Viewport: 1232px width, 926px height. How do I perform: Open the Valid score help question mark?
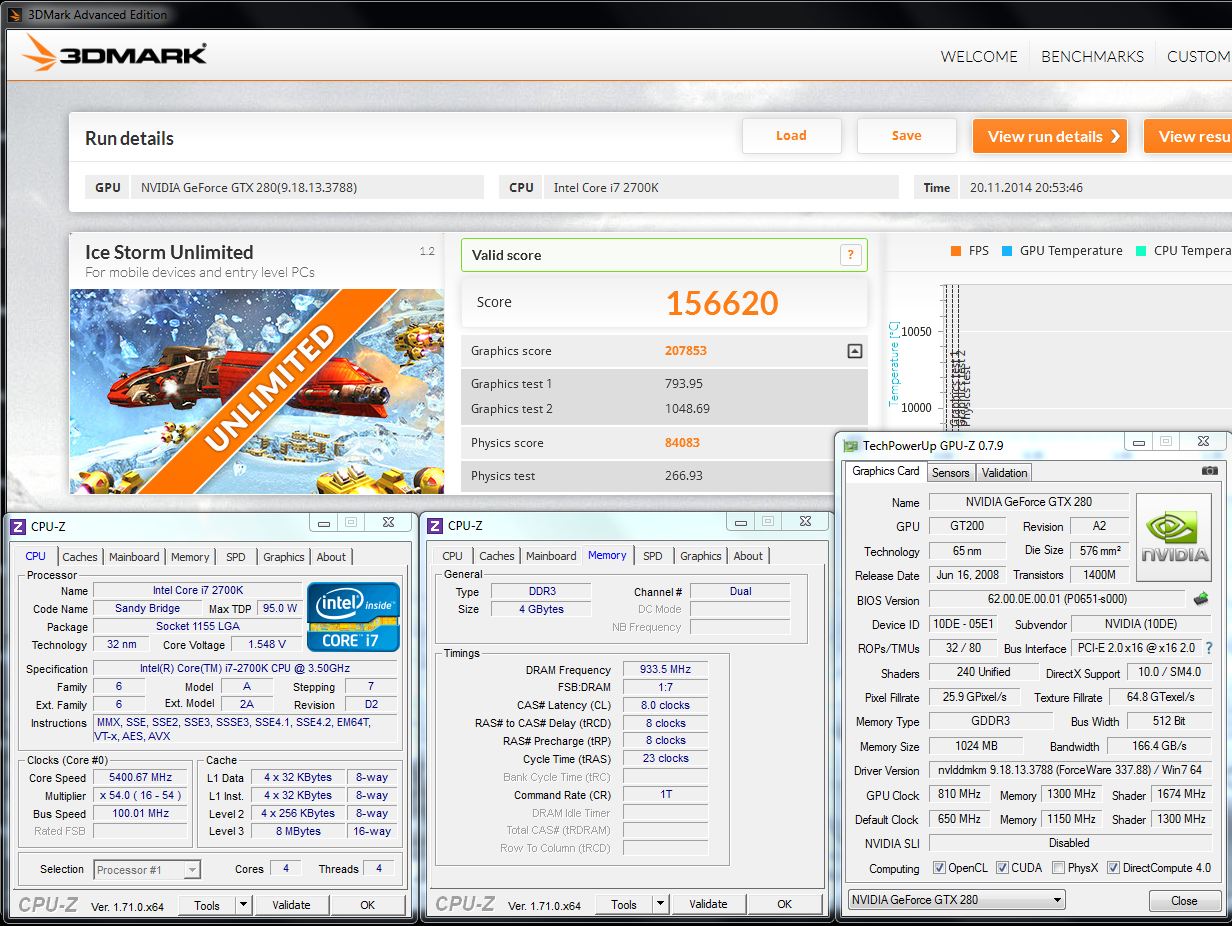click(850, 255)
